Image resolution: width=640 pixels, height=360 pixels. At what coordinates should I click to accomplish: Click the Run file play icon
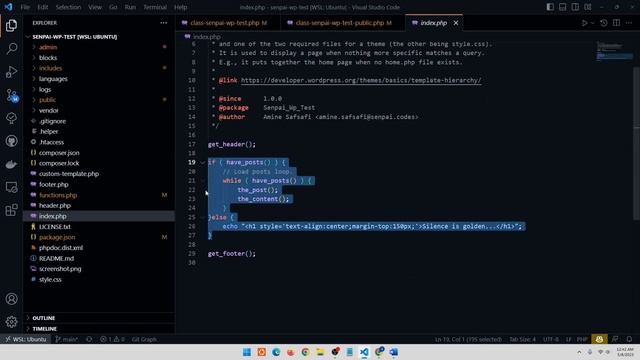(584, 23)
